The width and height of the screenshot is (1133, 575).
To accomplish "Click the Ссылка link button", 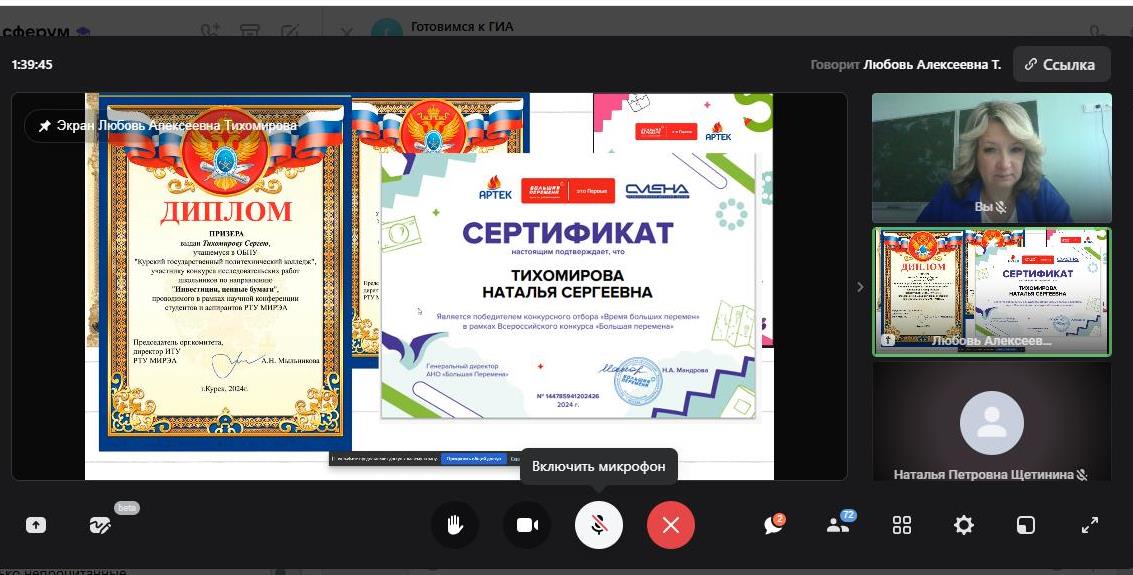I will tap(1061, 64).
